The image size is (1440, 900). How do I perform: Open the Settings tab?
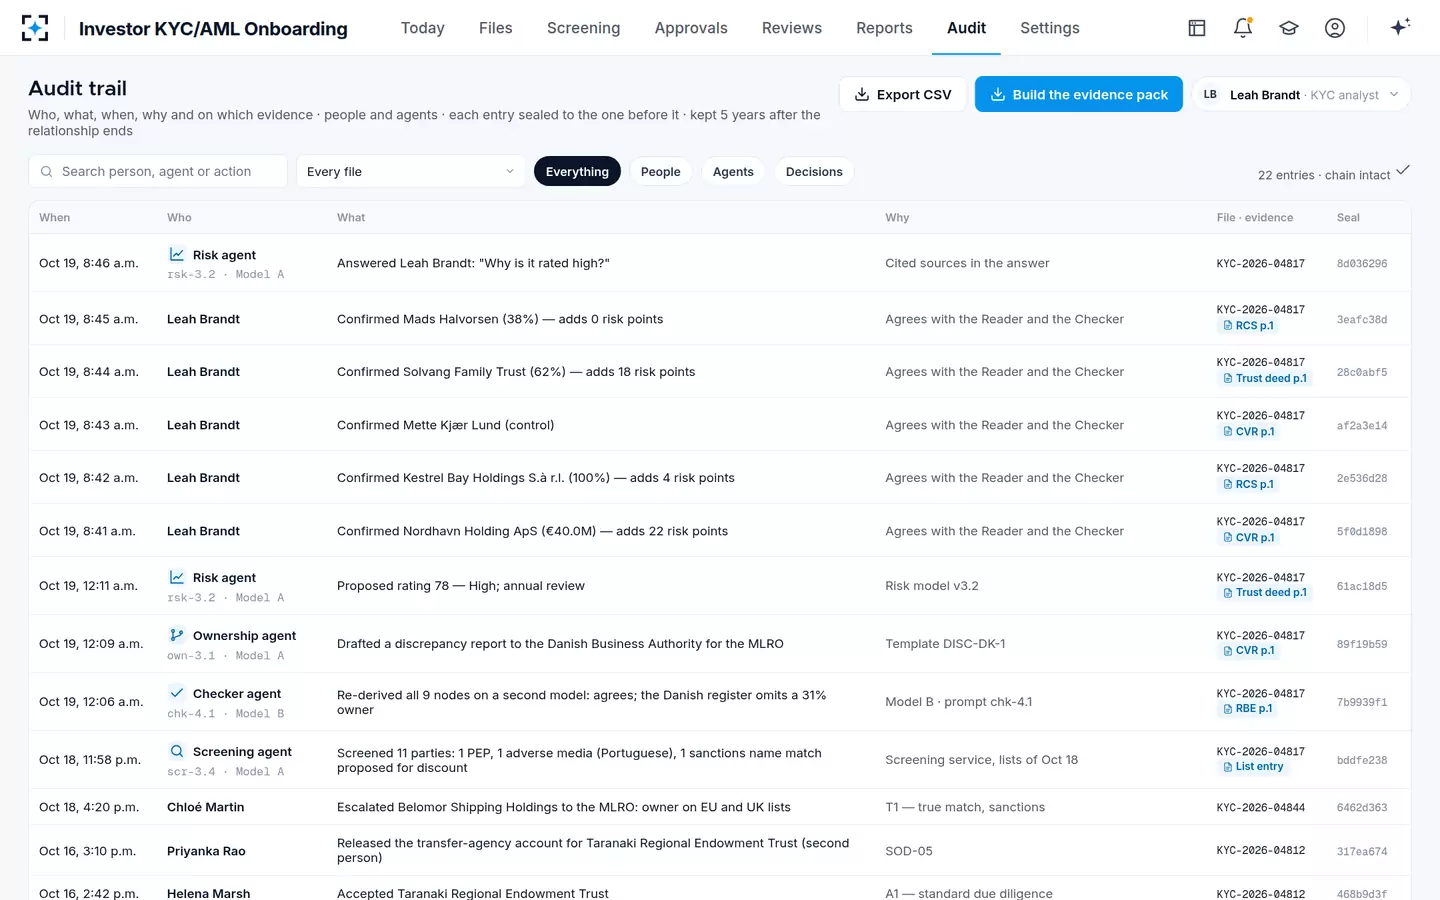point(1050,28)
